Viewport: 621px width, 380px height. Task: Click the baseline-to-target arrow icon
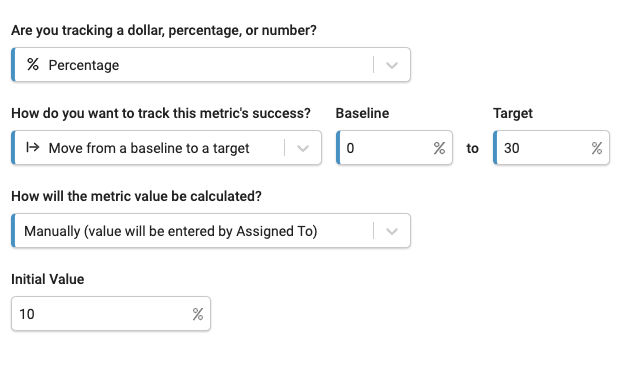(x=32, y=147)
